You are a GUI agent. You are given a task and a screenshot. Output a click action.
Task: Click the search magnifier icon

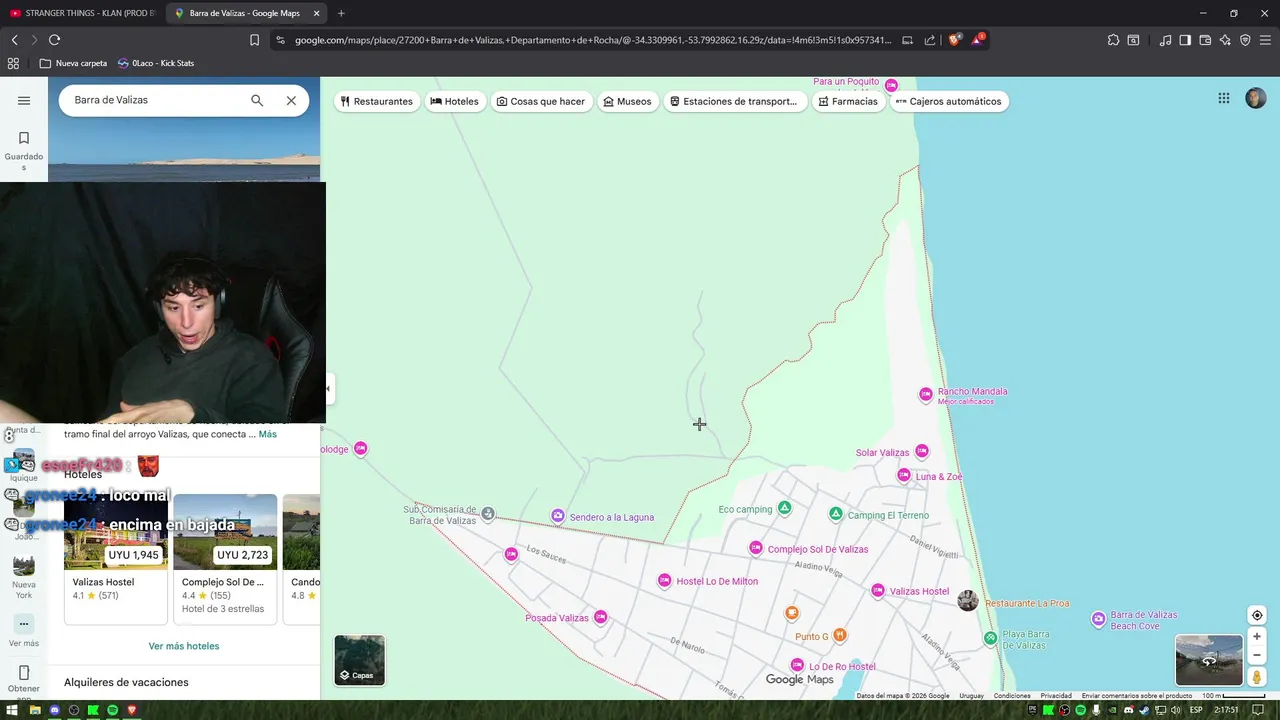click(257, 100)
